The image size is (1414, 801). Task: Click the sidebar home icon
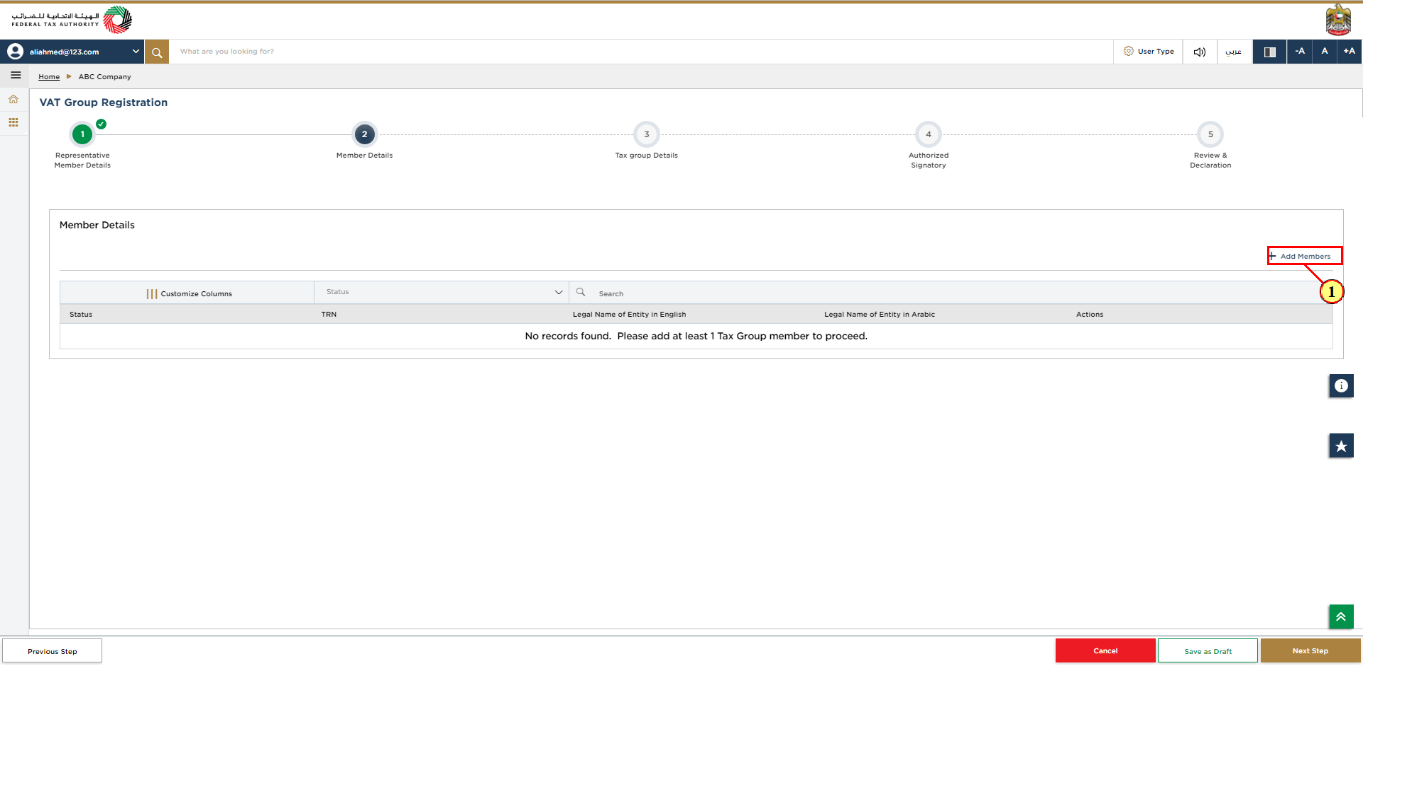13,99
